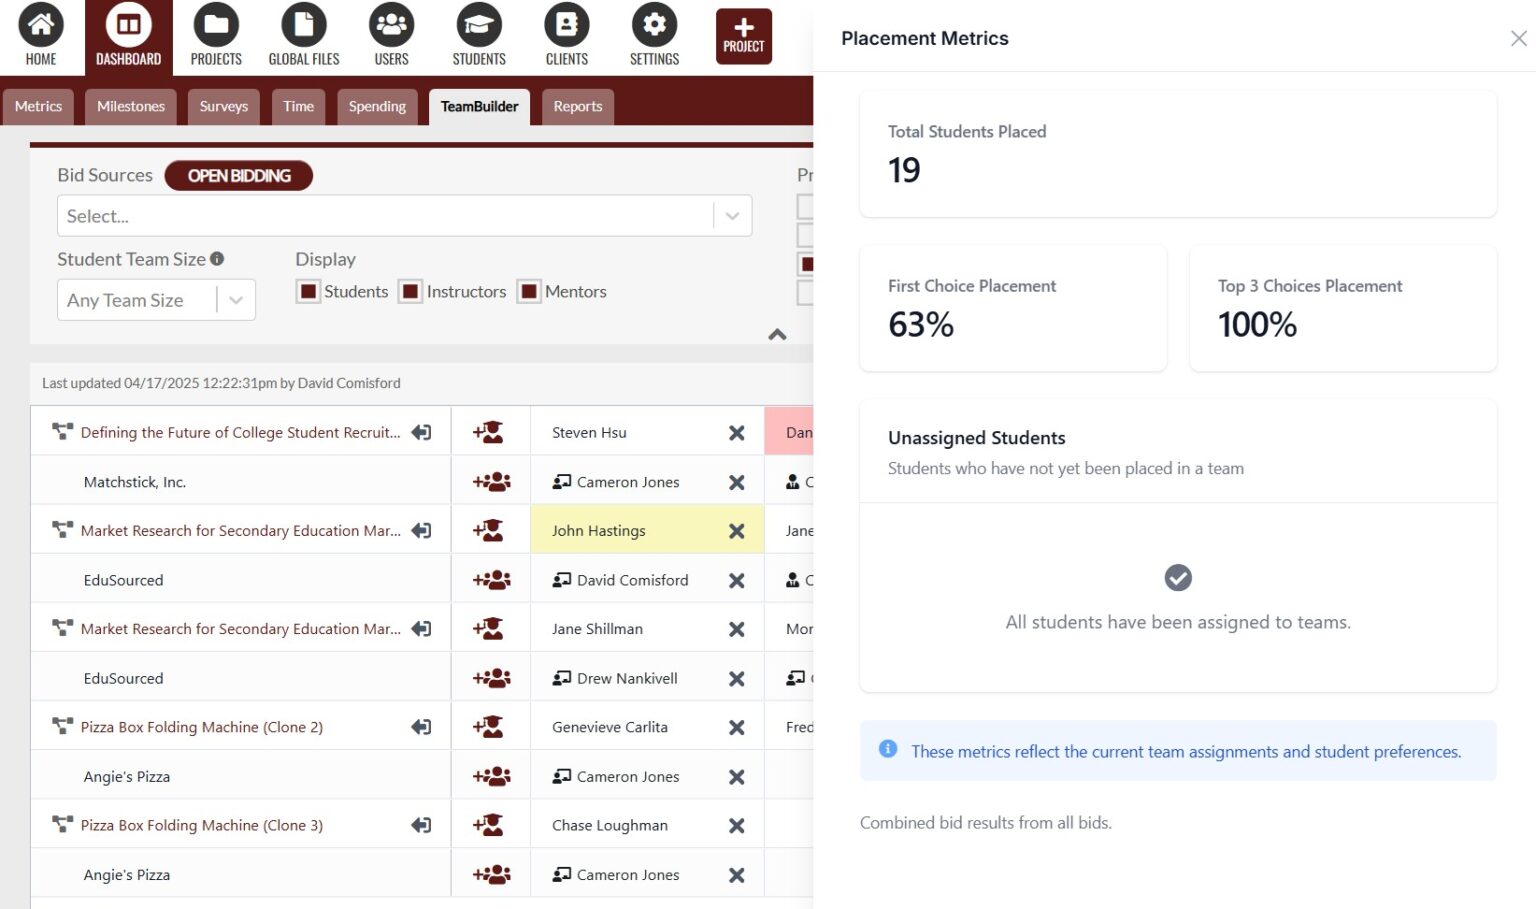Remove Steven Hsu using the X icon
The image size is (1536, 909).
(736, 432)
